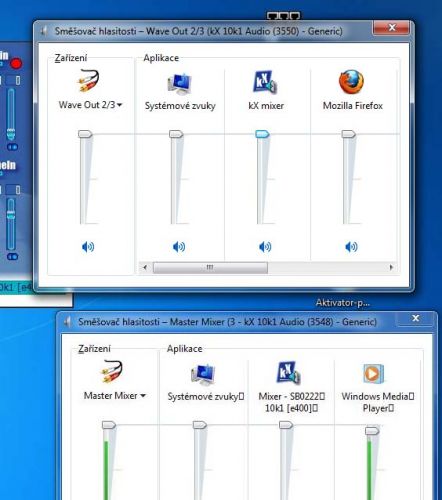The width and height of the screenshot is (442, 500).
Task: Click the Systémové zvuky icon in Wave Out window
Action: pos(179,84)
